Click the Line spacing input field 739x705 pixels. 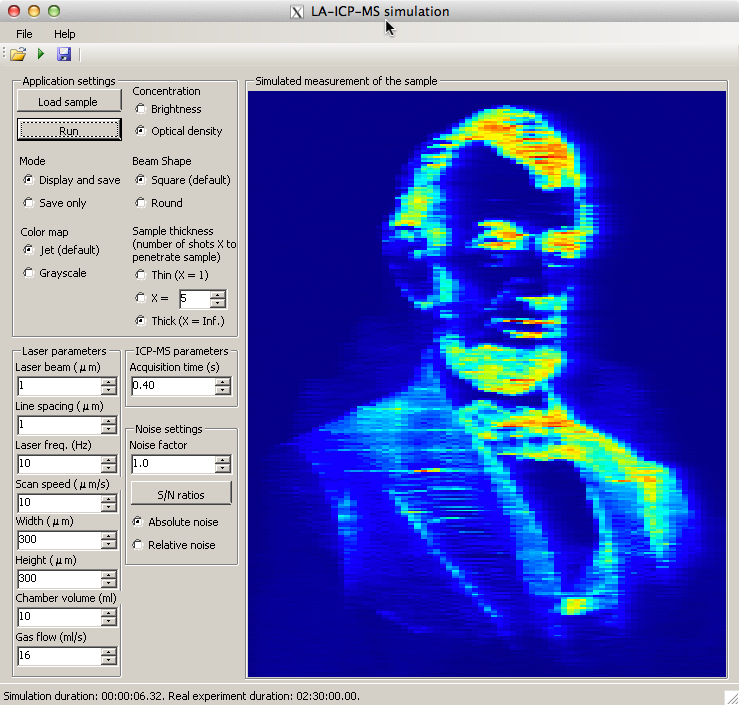click(59, 425)
